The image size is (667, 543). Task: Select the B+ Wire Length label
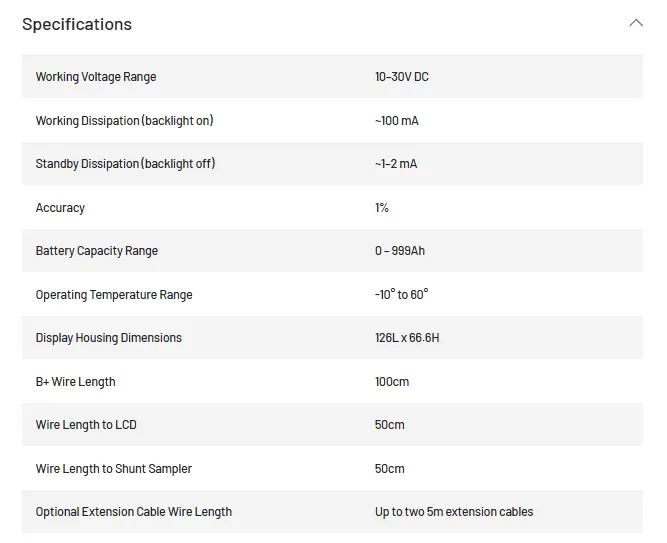pyautogui.click(x=75, y=382)
